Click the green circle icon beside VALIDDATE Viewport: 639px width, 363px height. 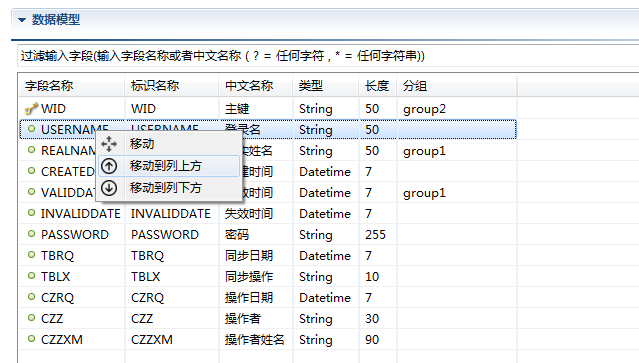pos(31,192)
